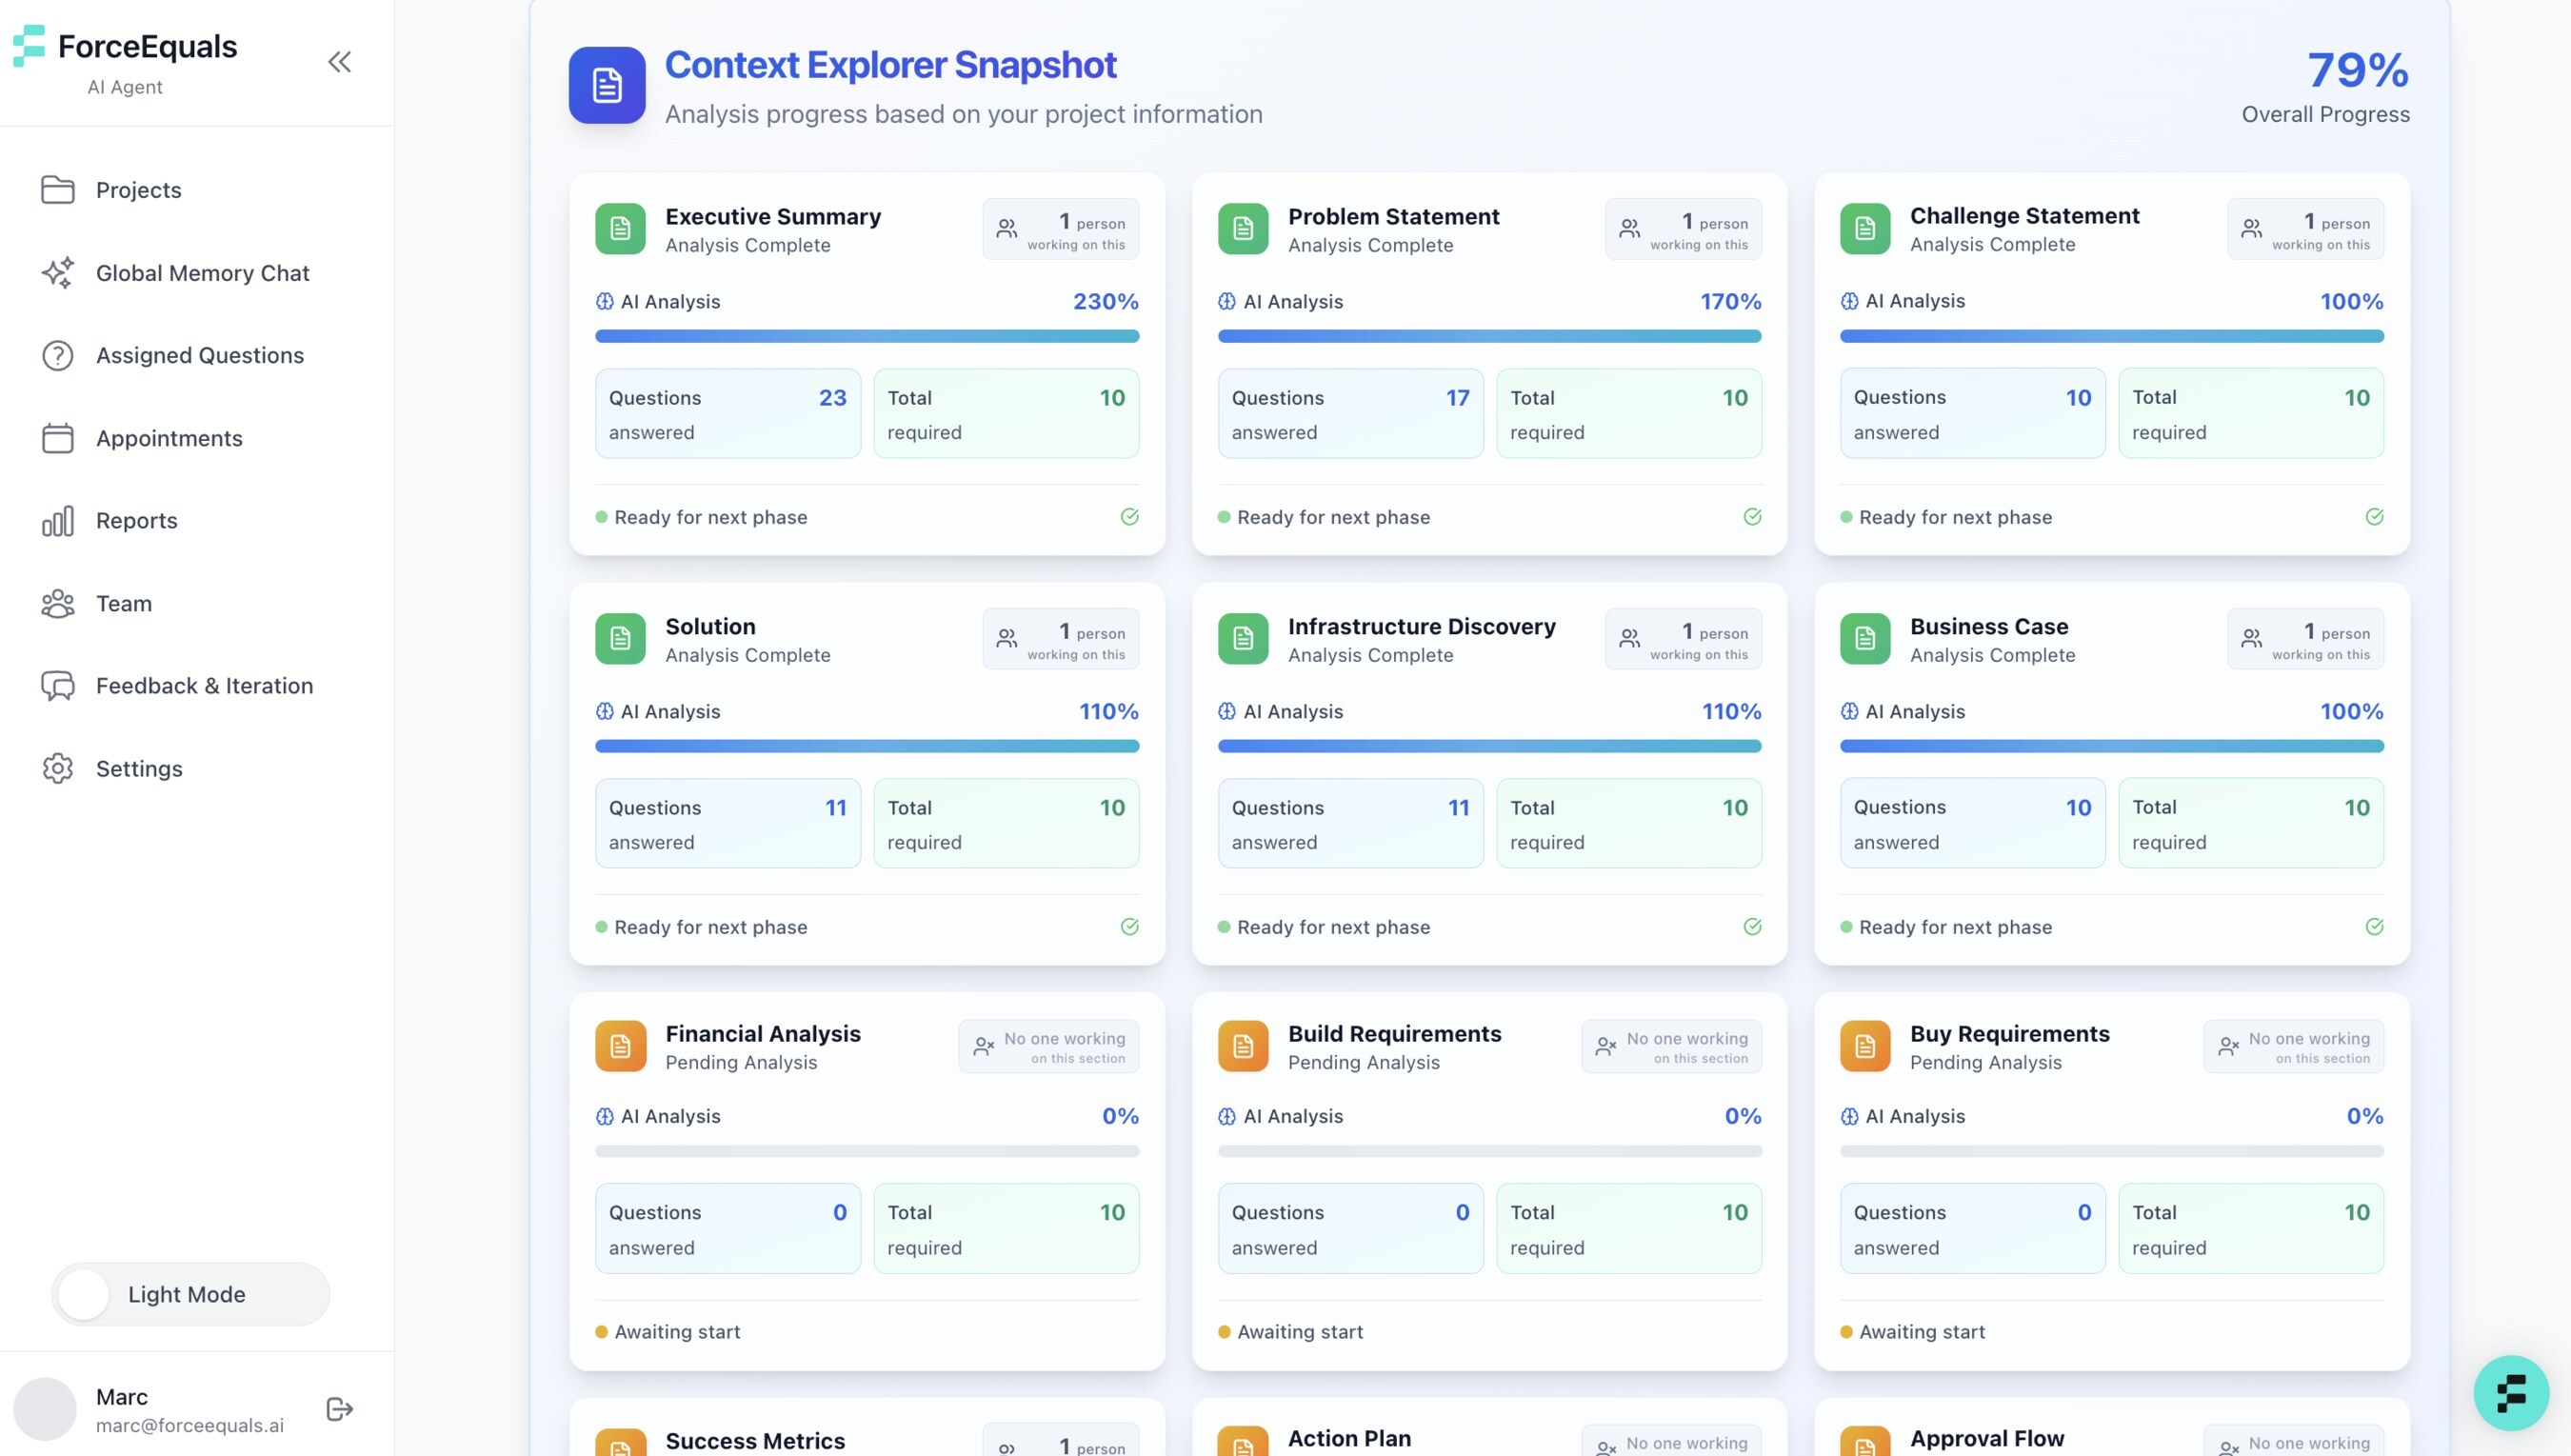The width and height of the screenshot is (2571, 1456).
Task: Click the Context Explorer Snapshot document icon
Action: [x=607, y=86]
